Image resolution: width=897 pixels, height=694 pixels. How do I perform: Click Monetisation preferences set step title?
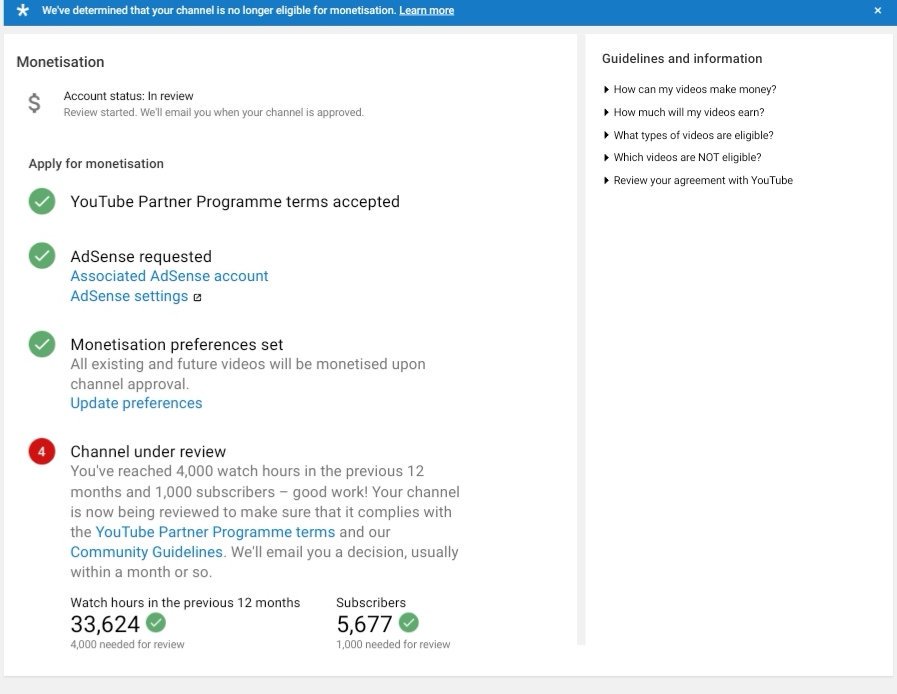point(177,344)
